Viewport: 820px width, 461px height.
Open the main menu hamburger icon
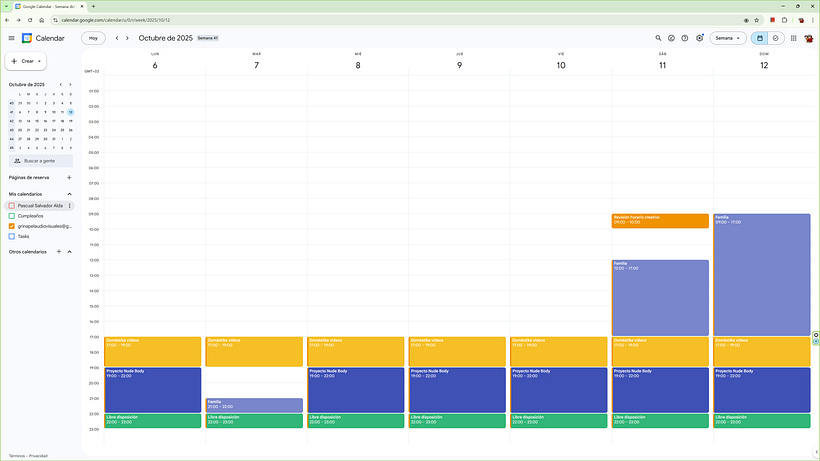tap(11, 38)
